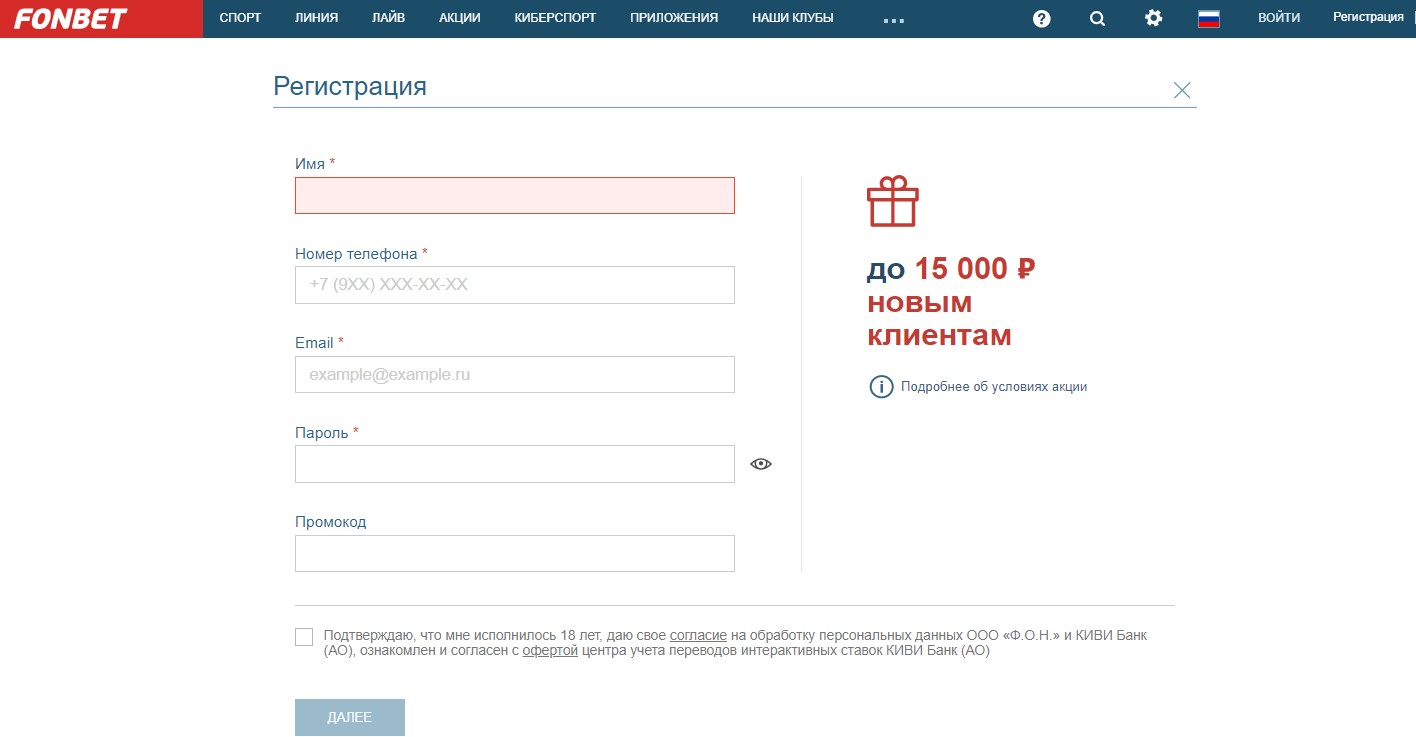
Task: Go to the Лайв section
Action: point(388,18)
